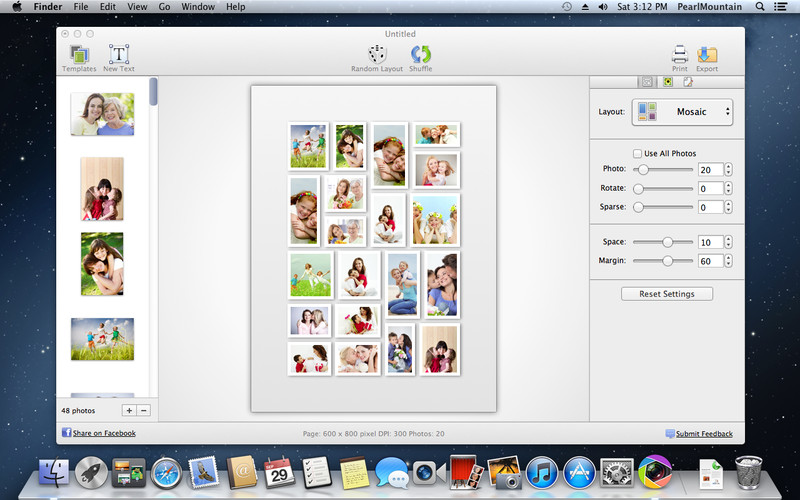Open Photo Booth from the Dock
Screen dimensions: 800x500
tap(466, 472)
